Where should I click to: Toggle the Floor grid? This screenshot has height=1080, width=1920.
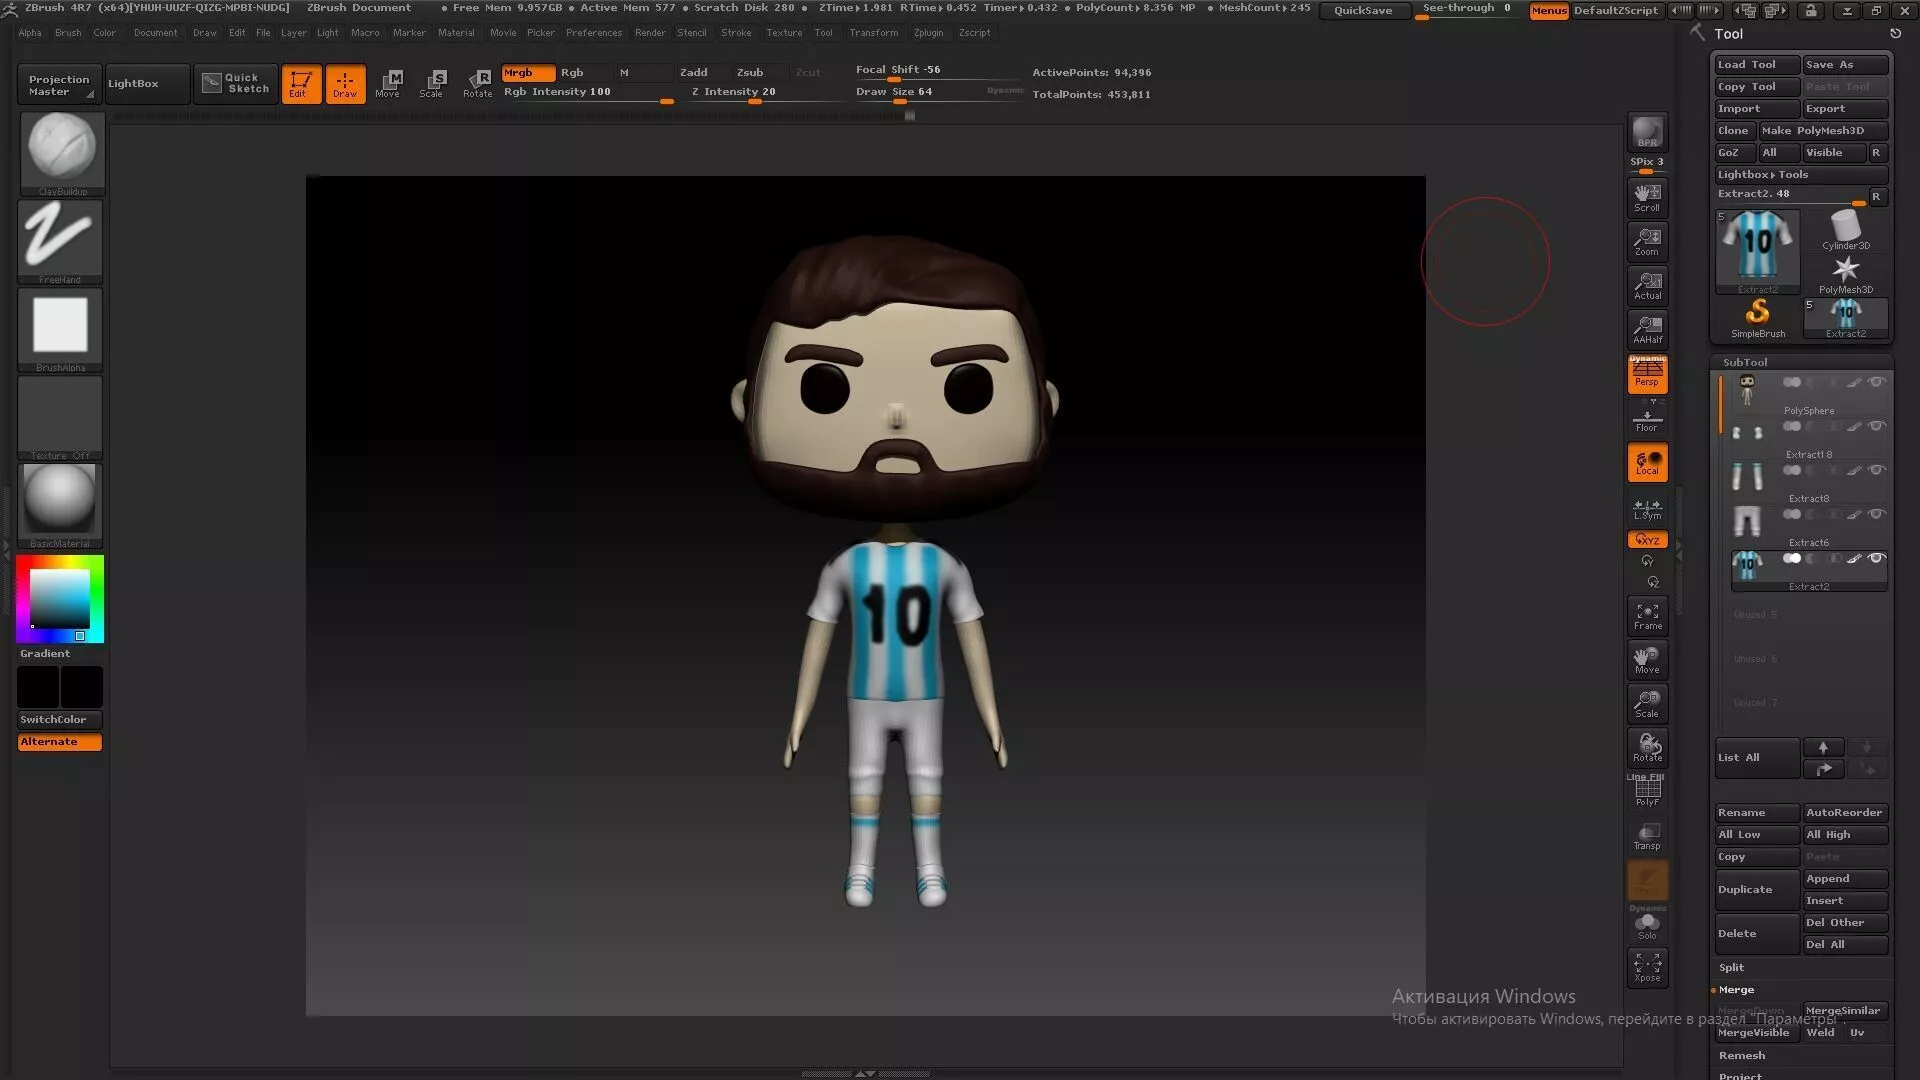[x=1647, y=418]
